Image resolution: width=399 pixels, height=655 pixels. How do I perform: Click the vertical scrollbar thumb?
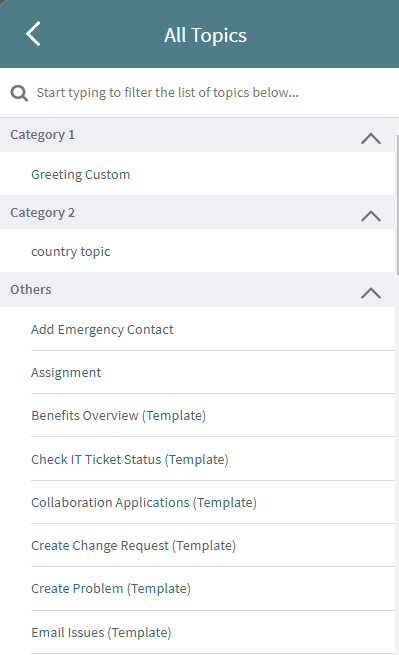point(397,205)
